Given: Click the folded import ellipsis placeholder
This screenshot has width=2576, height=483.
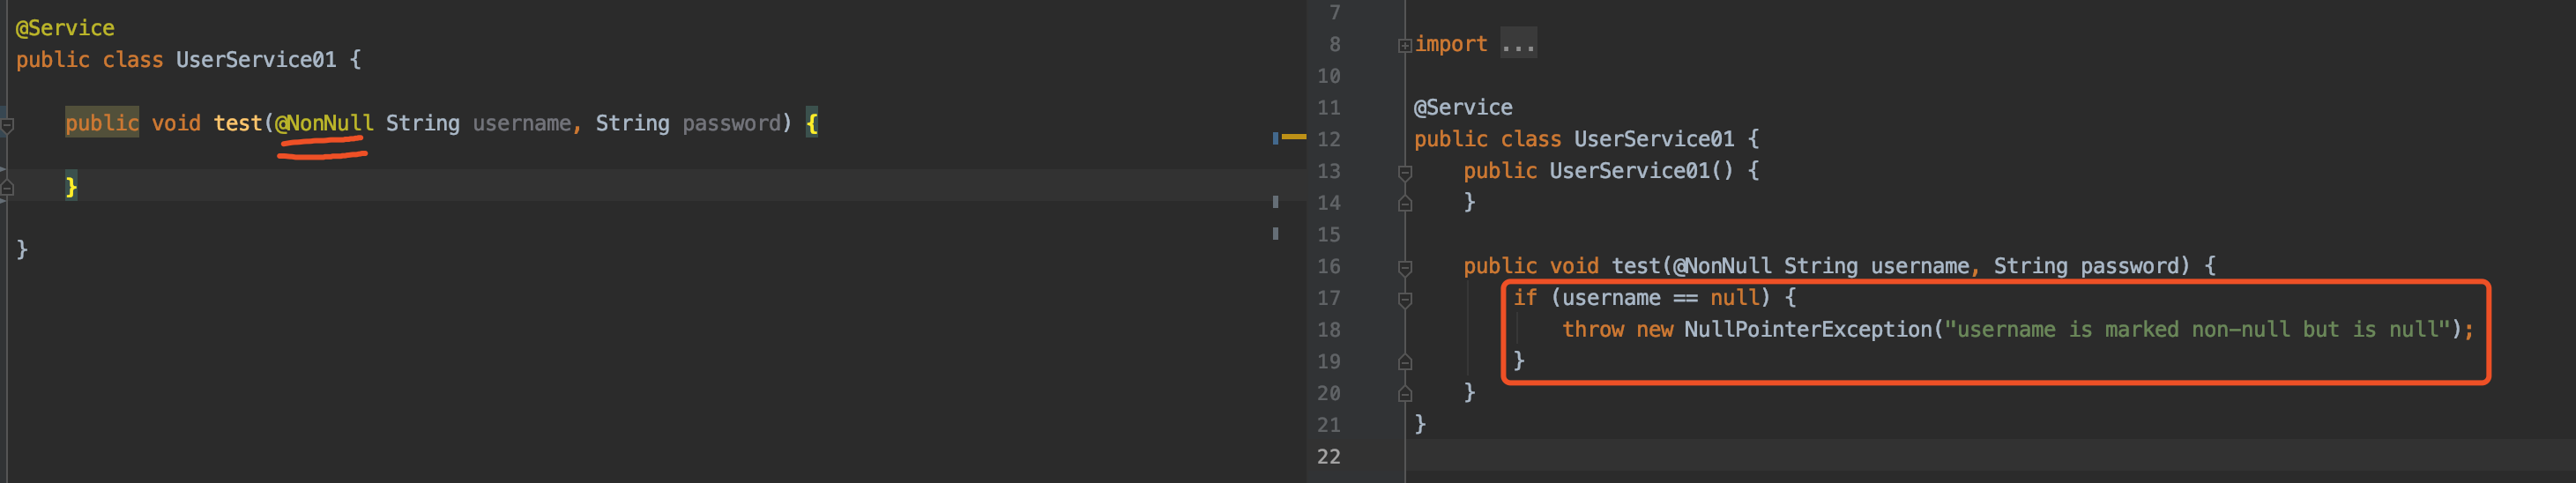Looking at the screenshot, I should [1517, 45].
